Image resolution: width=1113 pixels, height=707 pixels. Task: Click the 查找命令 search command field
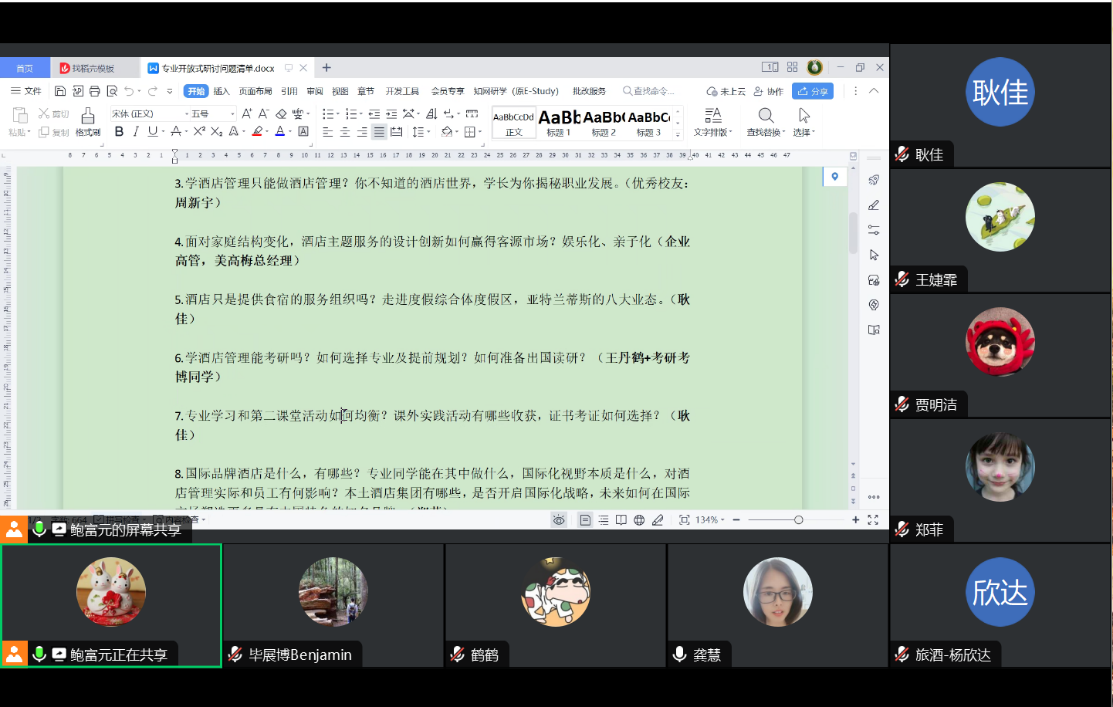[649, 91]
